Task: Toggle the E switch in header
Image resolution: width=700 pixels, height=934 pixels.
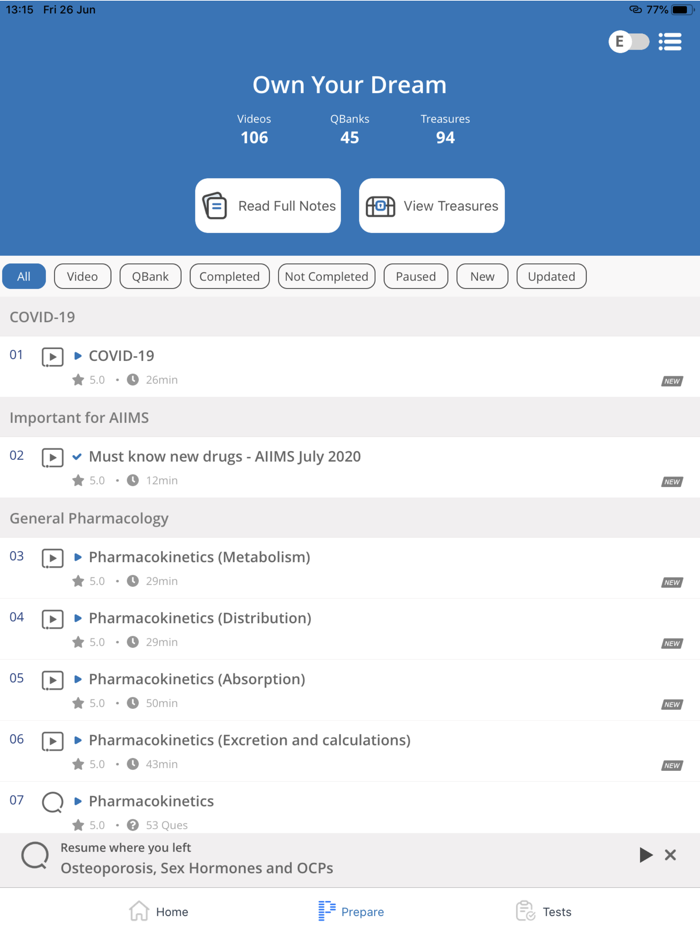Action: (629, 42)
